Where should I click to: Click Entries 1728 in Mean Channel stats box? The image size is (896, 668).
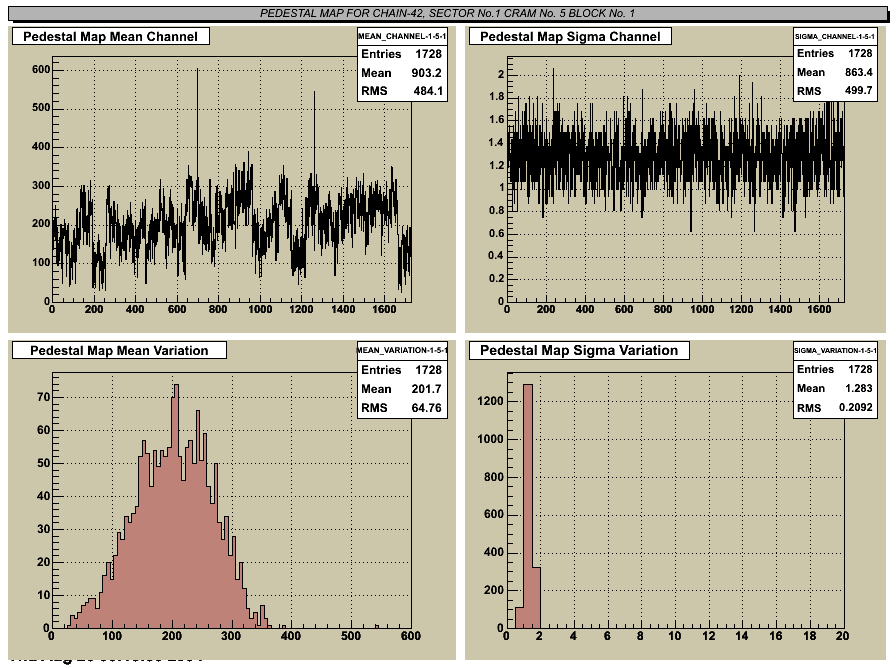coord(402,54)
